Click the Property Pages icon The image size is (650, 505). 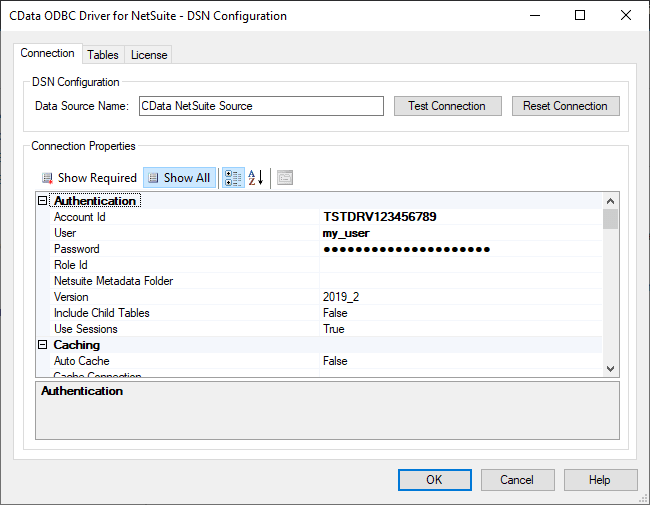tap(285, 178)
